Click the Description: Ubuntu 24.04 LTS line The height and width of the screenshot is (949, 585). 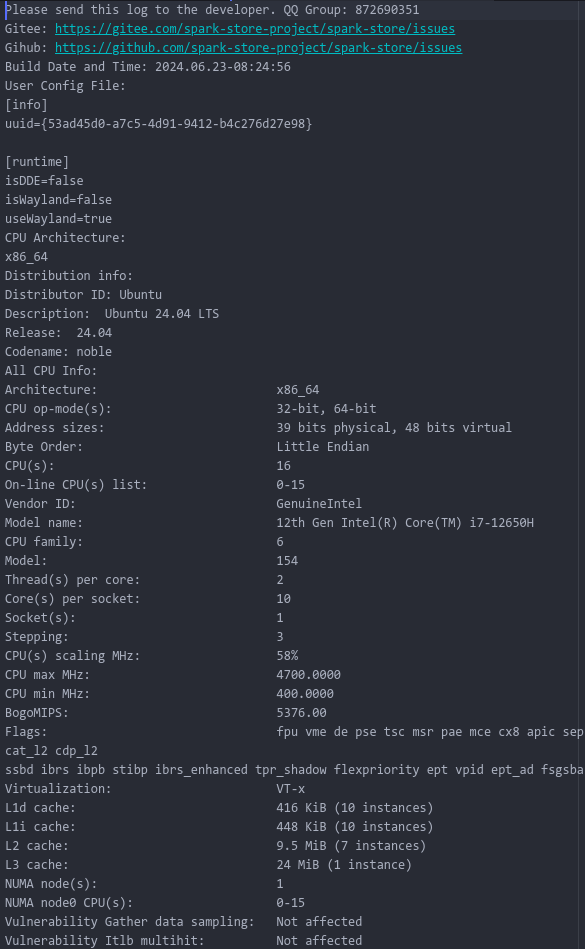(x=112, y=314)
